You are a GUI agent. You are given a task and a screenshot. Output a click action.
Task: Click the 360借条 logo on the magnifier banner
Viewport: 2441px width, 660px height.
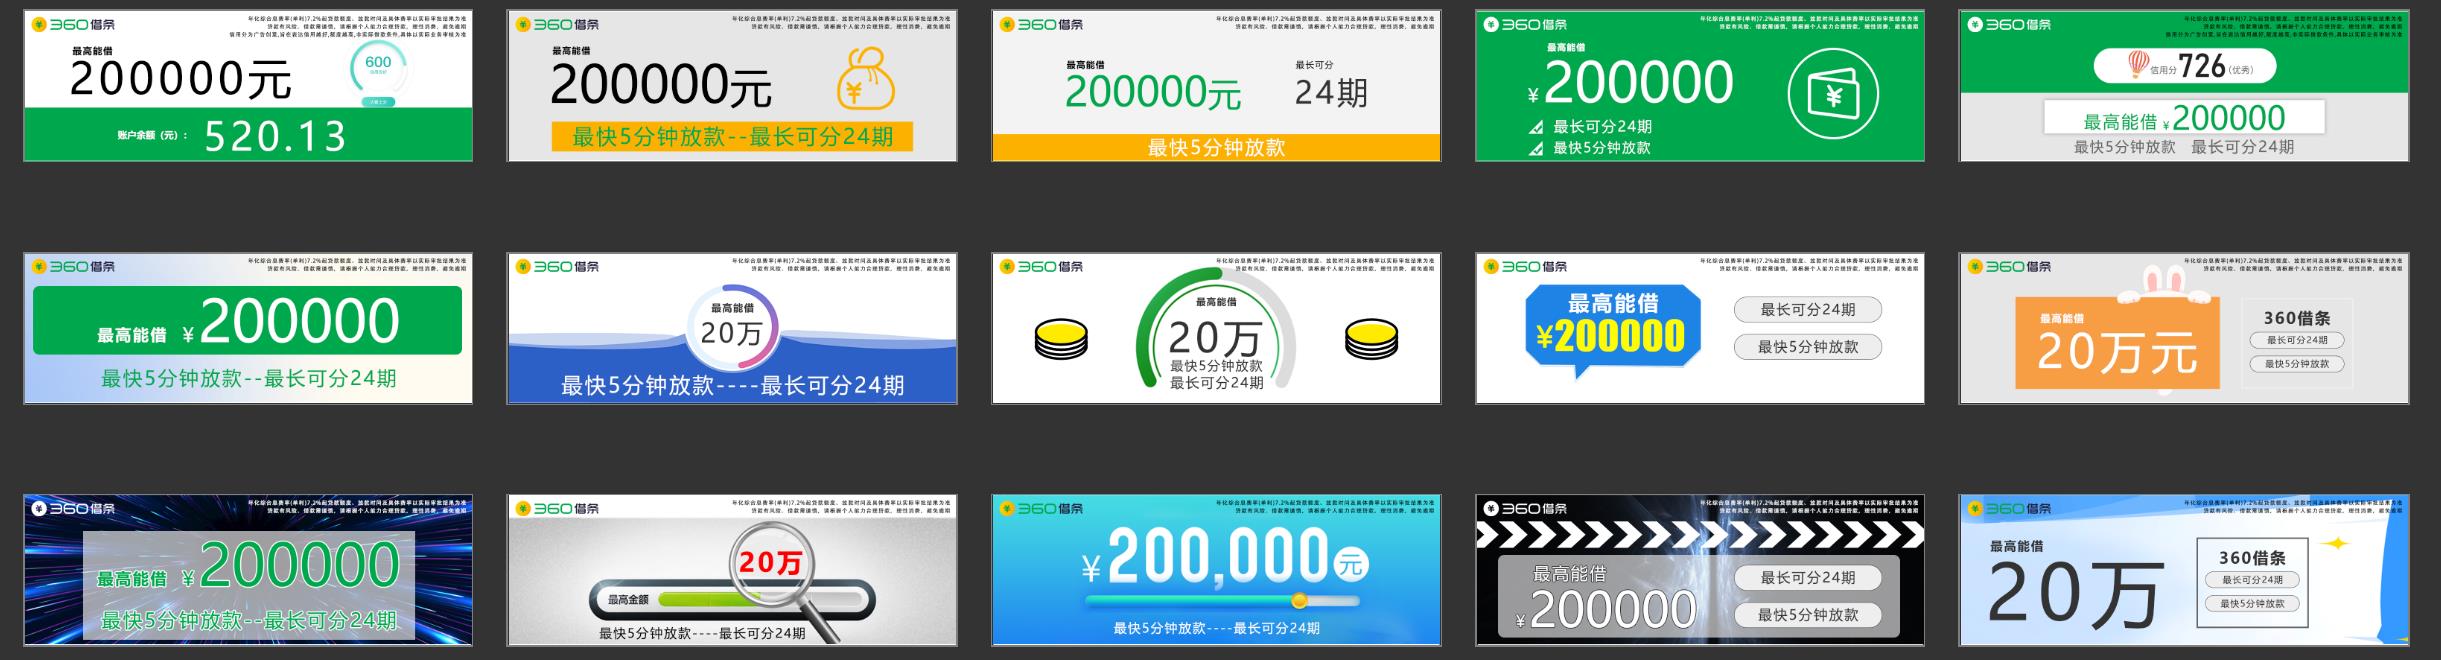[557, 508]
